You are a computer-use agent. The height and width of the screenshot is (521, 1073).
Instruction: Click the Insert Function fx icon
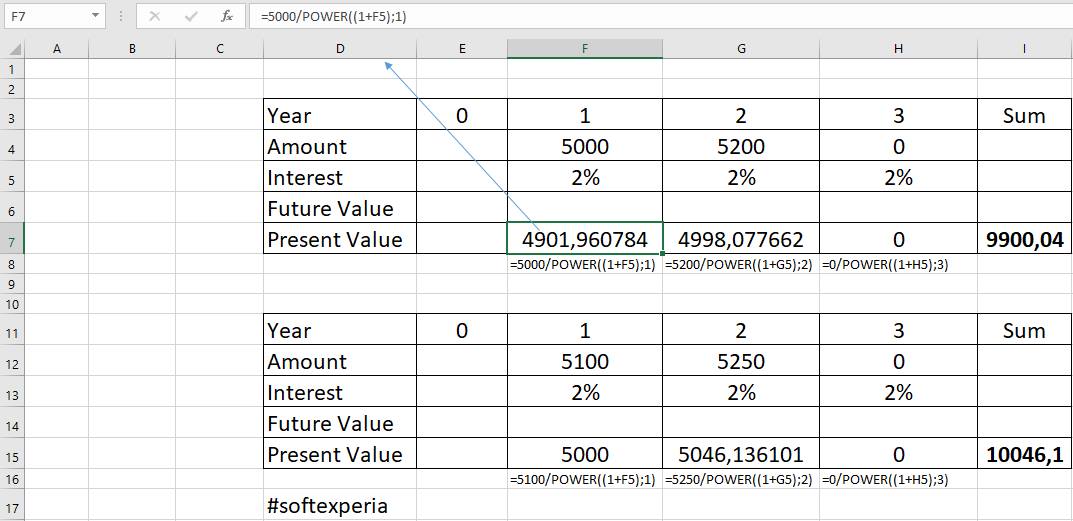pyautogui.click(x=227, y=16)
